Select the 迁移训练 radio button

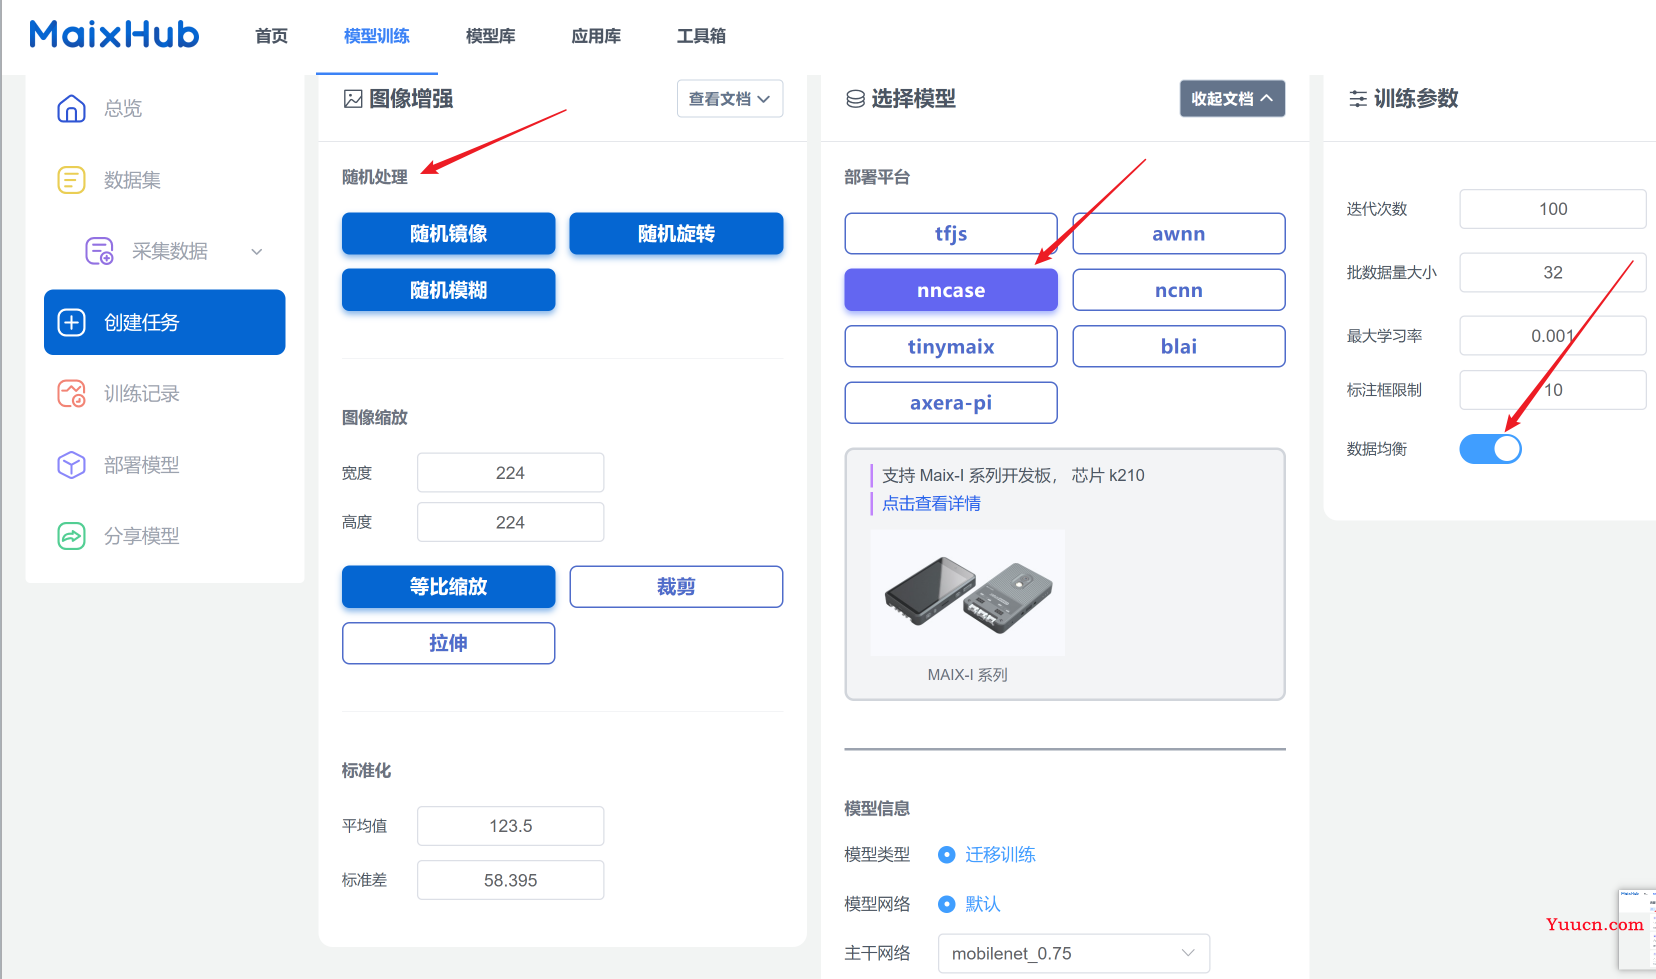[947, 855]
